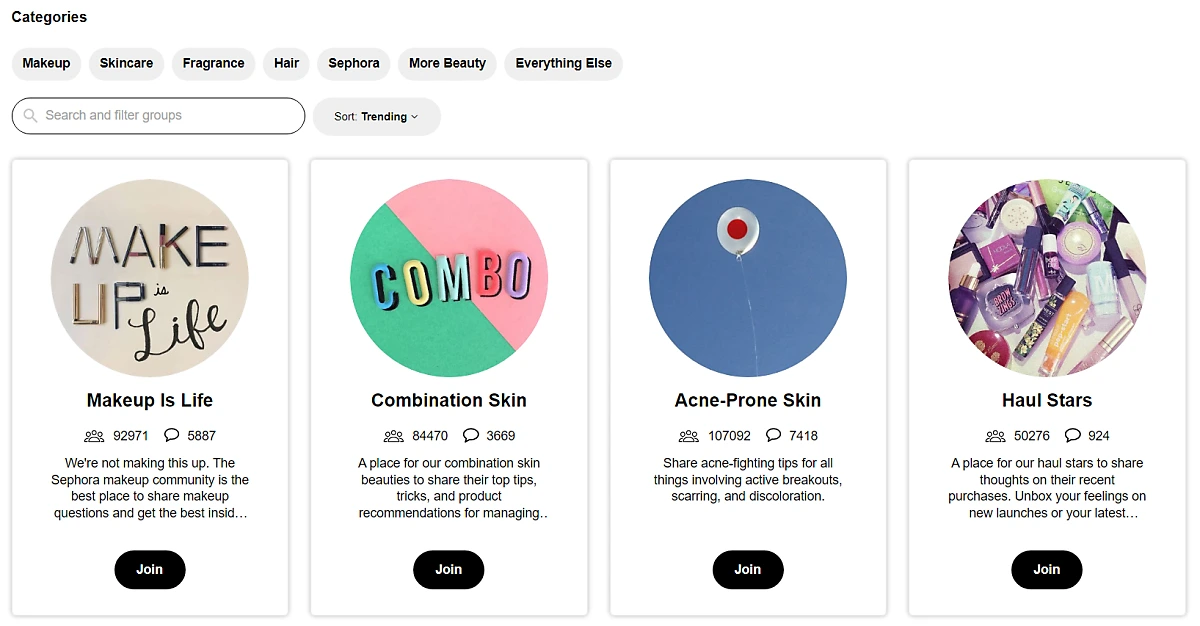Click comments icon on Acne-Prone Skin card

click(x=773, y=435)
